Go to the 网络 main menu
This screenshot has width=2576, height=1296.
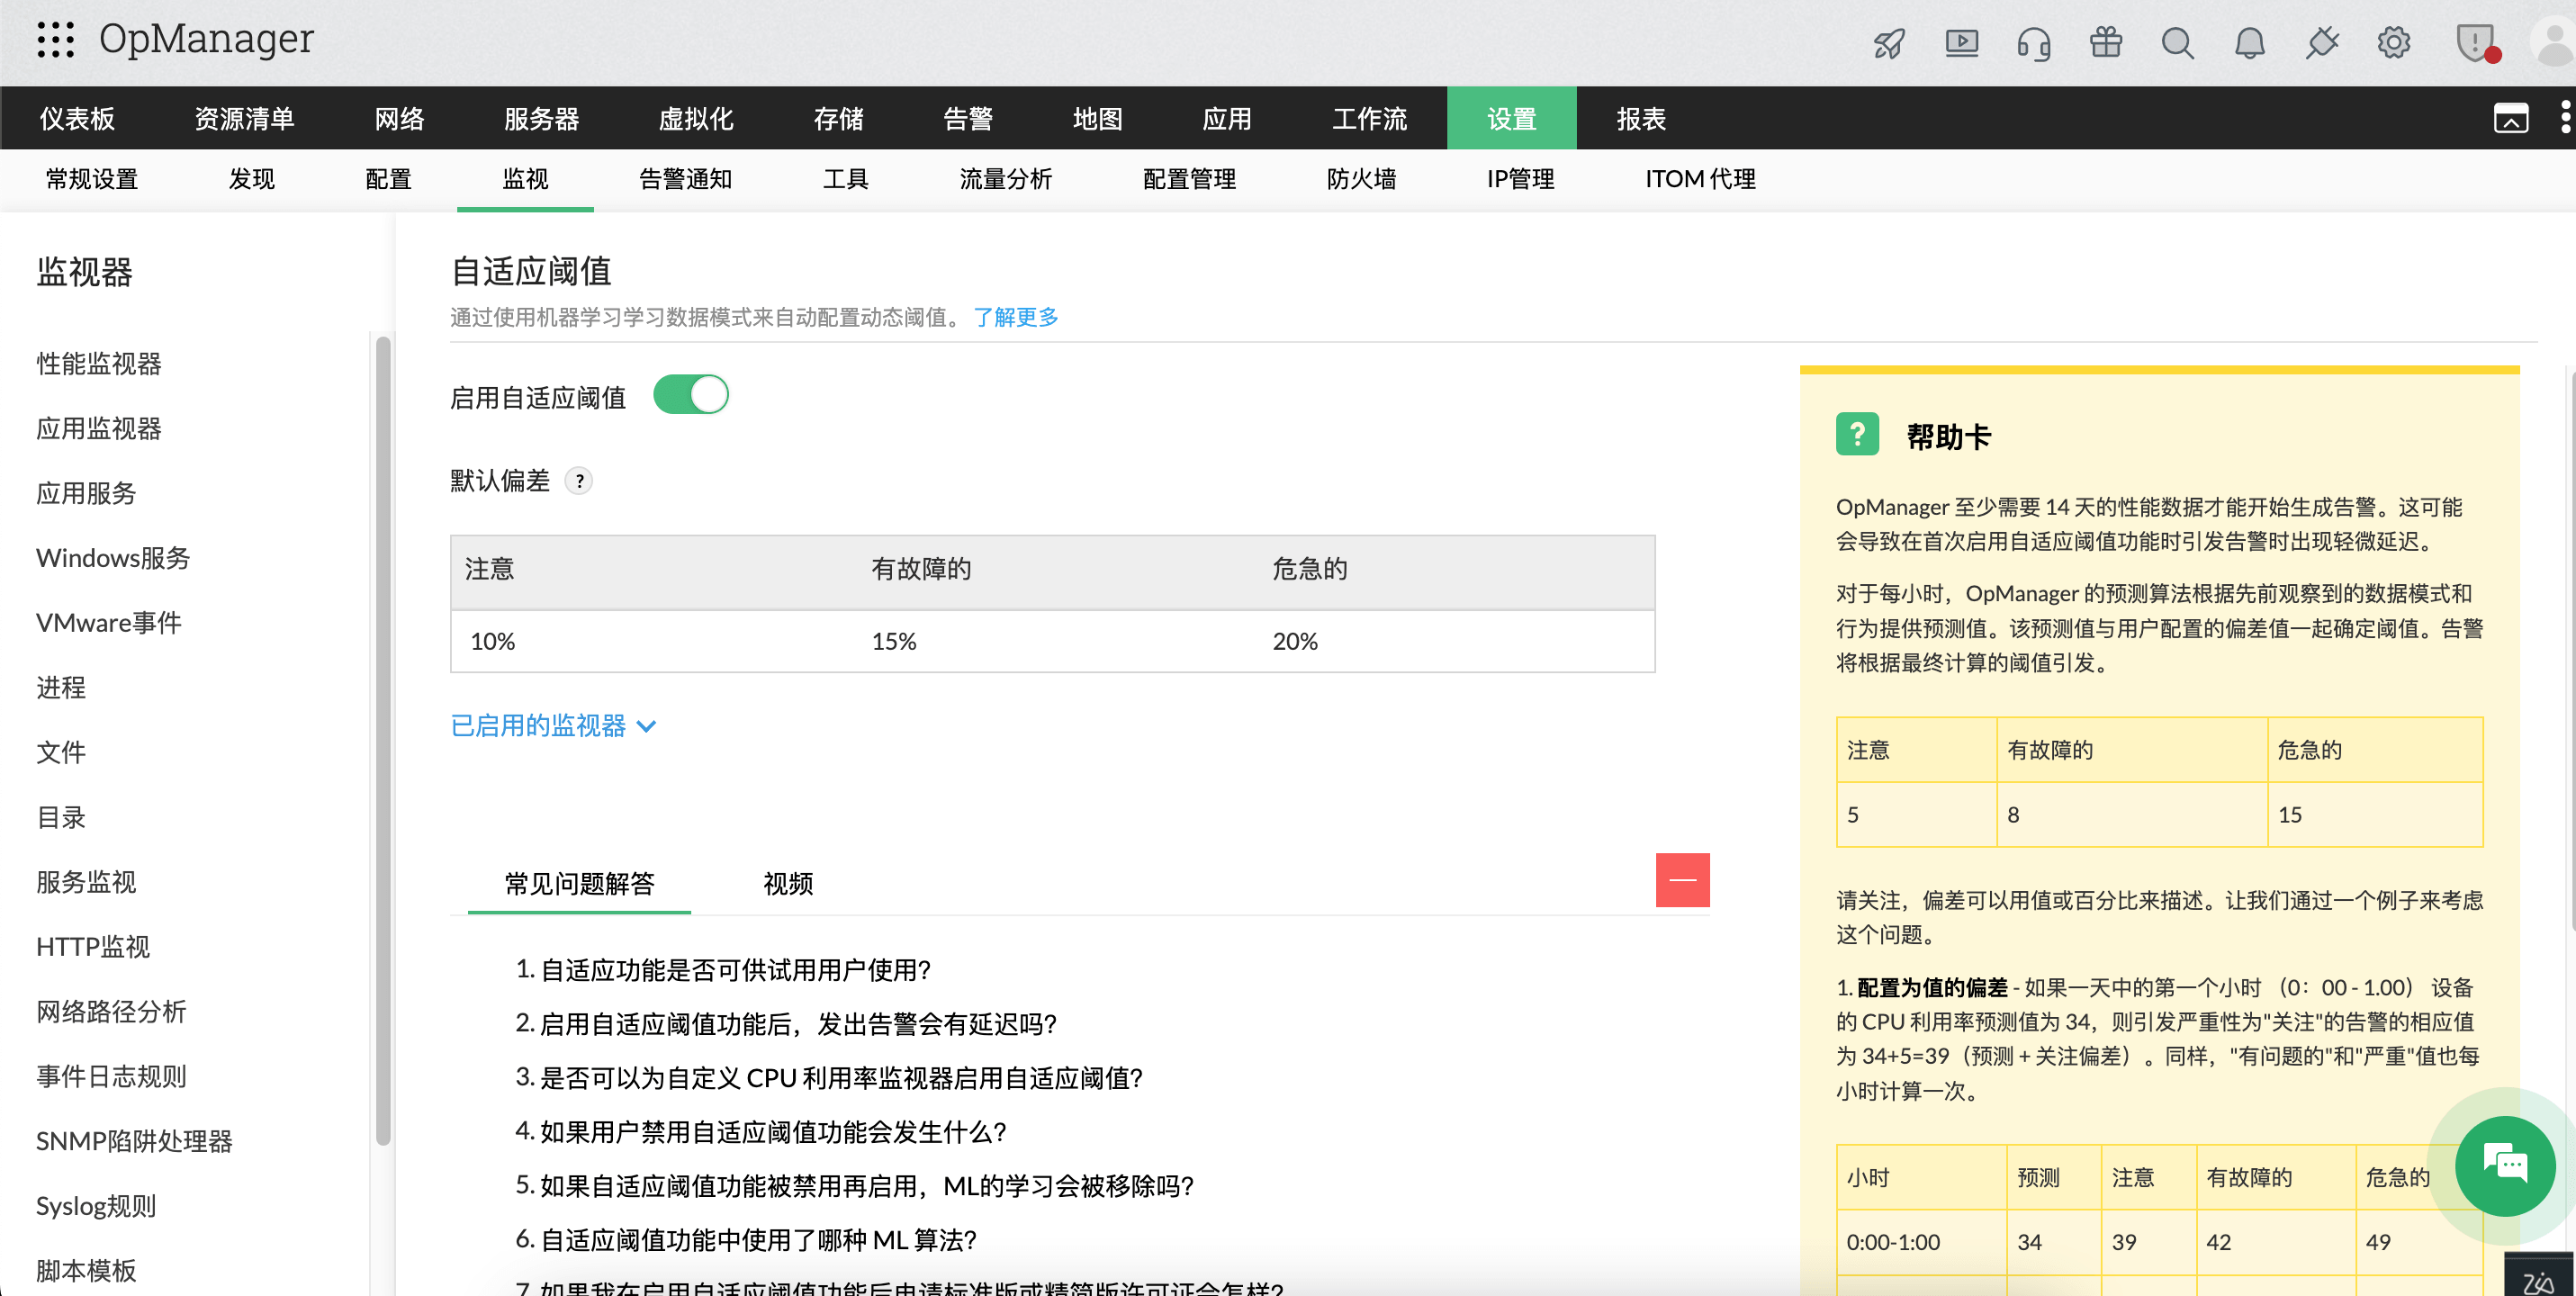click(x=400, y=119)
